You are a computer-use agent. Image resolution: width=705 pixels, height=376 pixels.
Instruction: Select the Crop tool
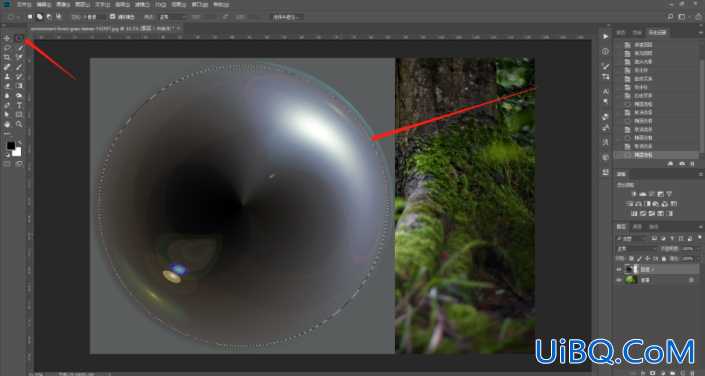tap(7, 57)
